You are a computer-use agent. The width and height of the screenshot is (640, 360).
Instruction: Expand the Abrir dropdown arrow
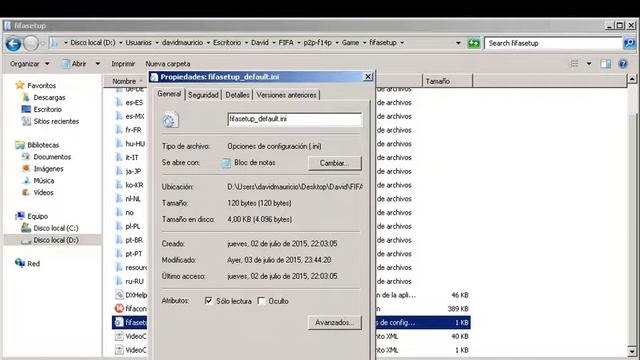click(x=98, y=64)
